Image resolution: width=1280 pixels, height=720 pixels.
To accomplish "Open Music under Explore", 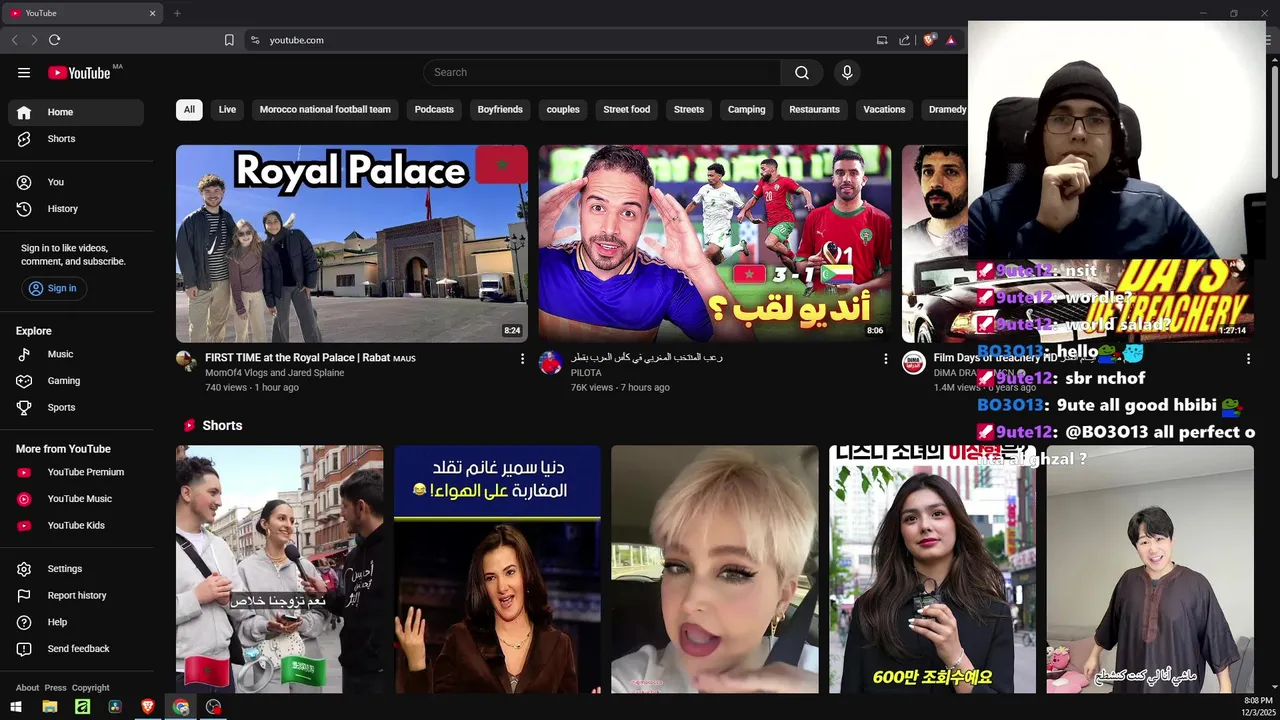I will pos(76,354).
